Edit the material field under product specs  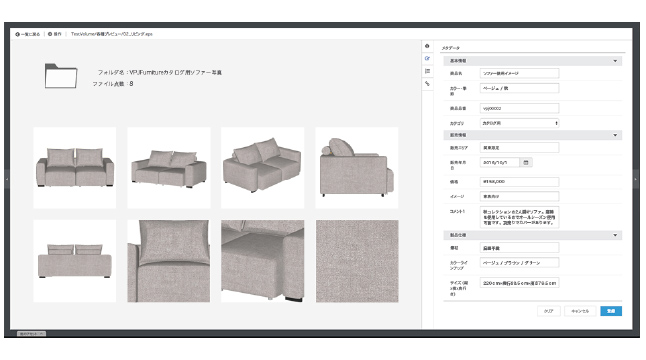(519, 248)
